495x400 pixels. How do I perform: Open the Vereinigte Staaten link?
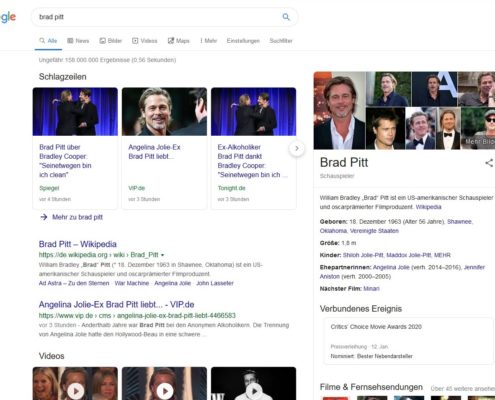click(374, 231)
